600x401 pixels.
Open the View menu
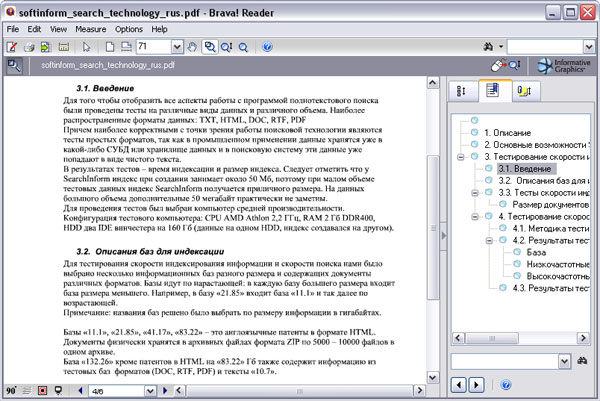coord(58,29)
